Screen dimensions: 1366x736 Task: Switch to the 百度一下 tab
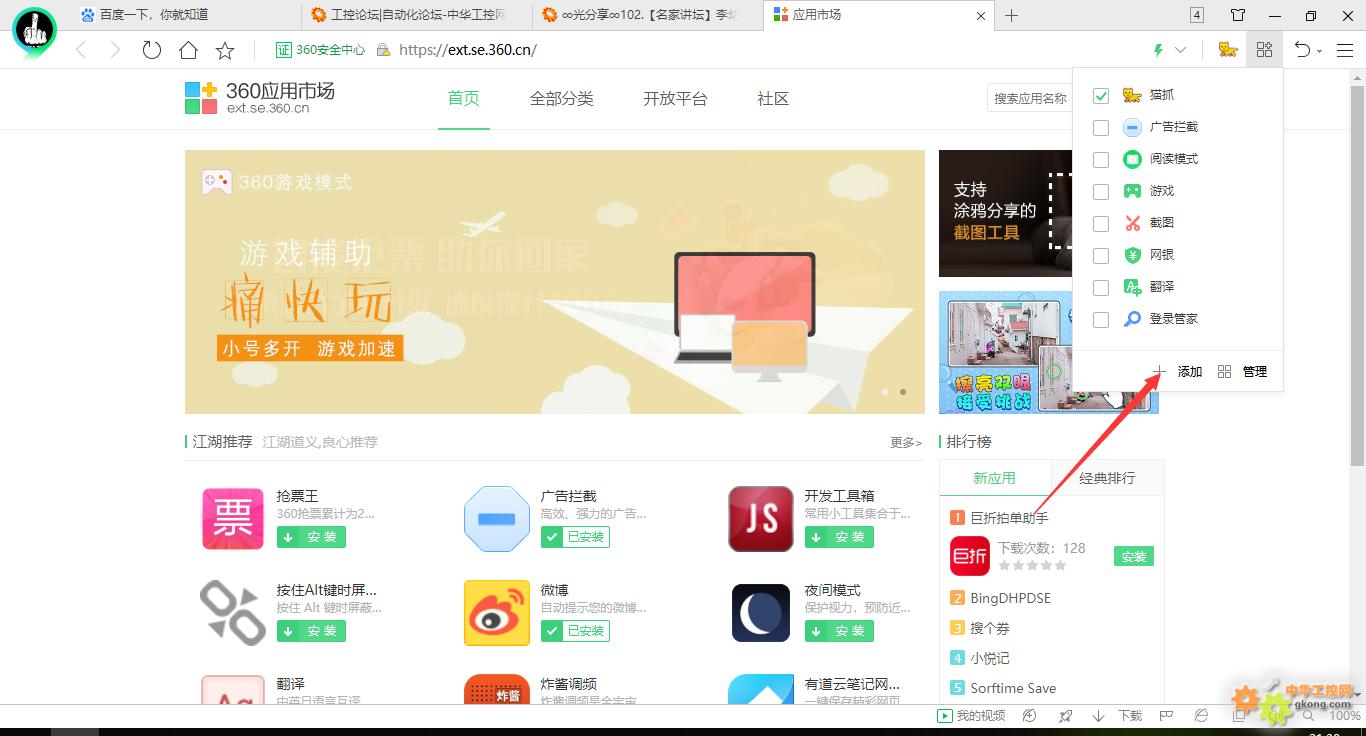tap(185, 16)
